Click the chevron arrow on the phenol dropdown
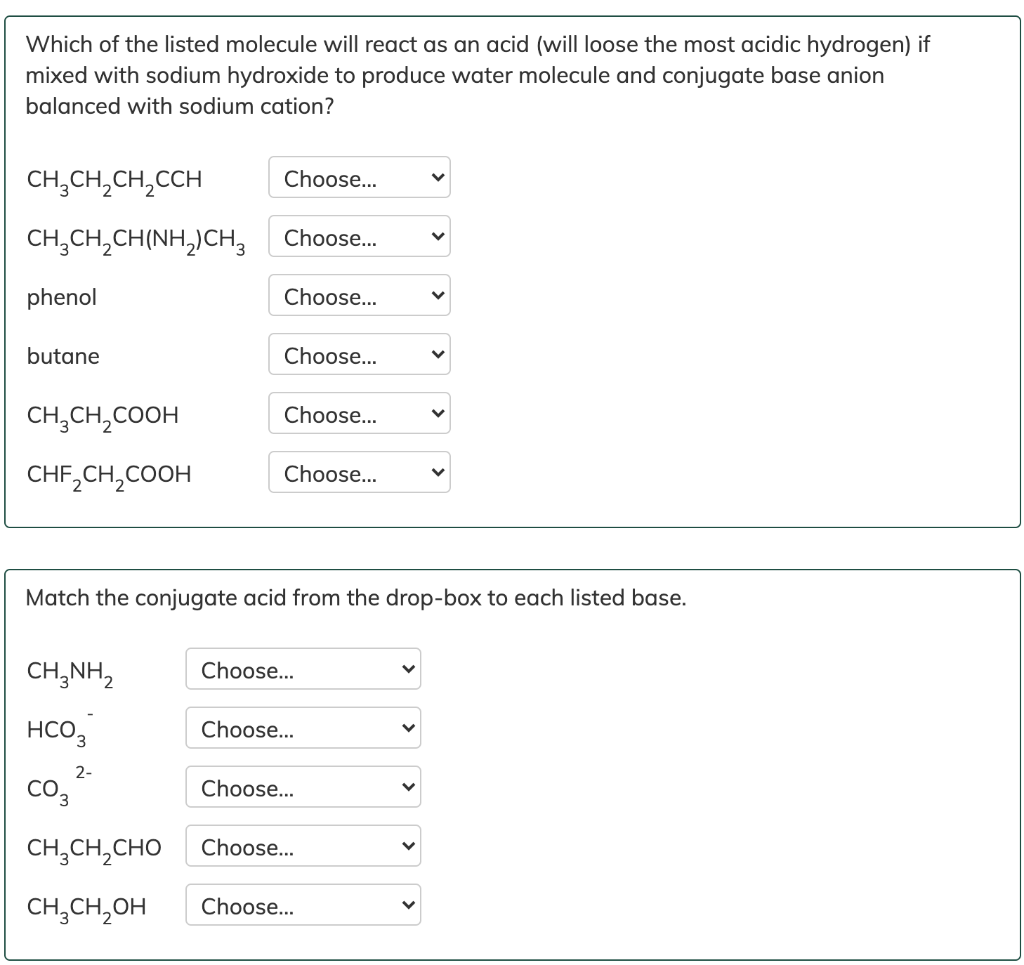The height and width of the screenshot is (965, 1024). click(x=438, y=296)
